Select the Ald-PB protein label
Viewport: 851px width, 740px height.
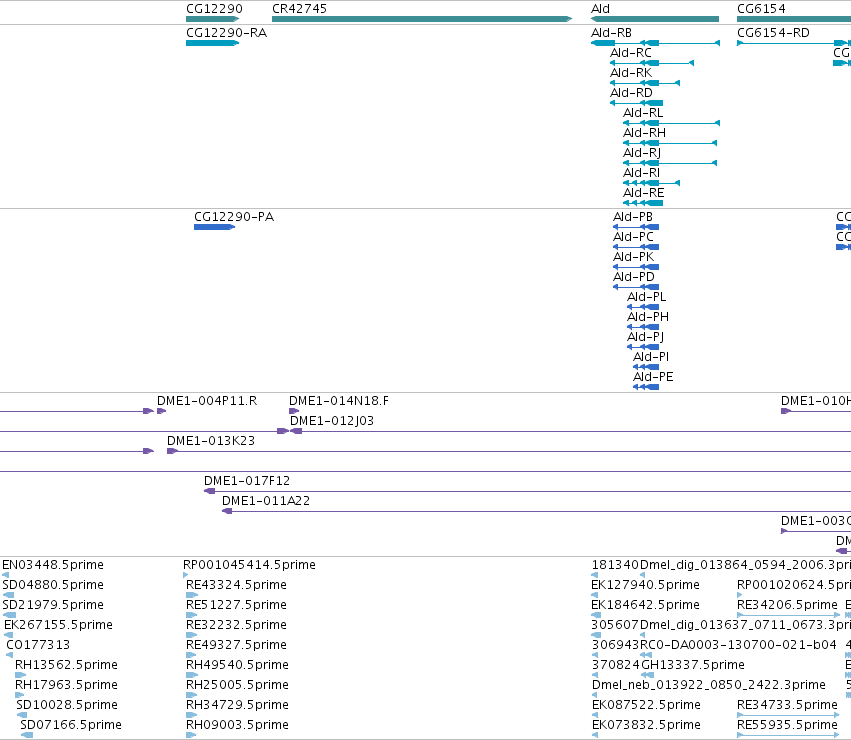(633, 217)
